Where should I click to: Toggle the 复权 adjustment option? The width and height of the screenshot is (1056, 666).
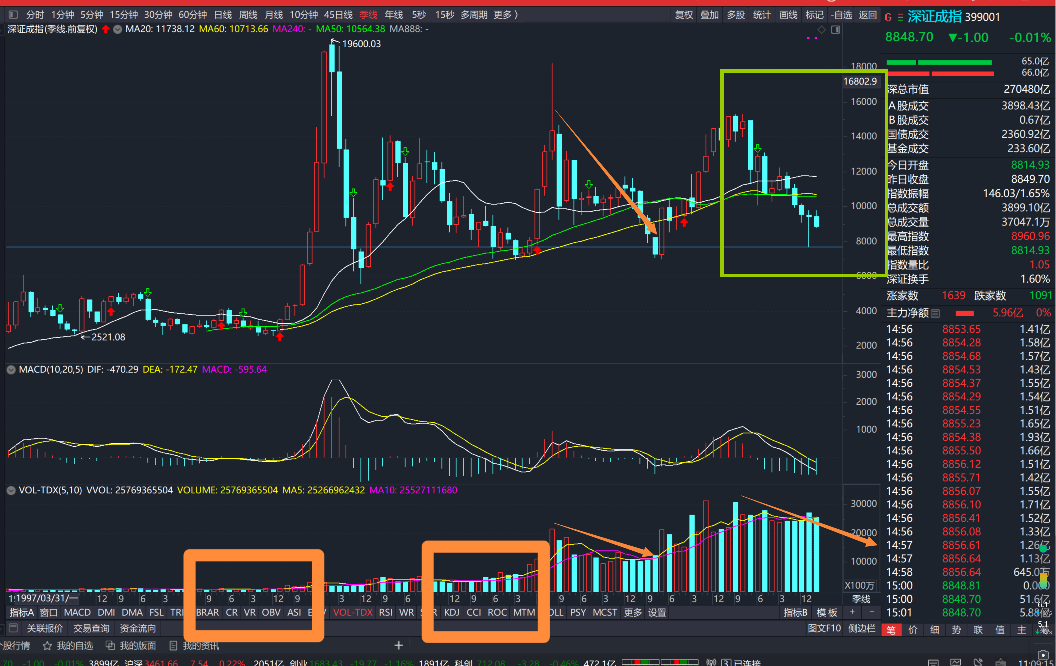pyautogui.click(x=684, y=15)
